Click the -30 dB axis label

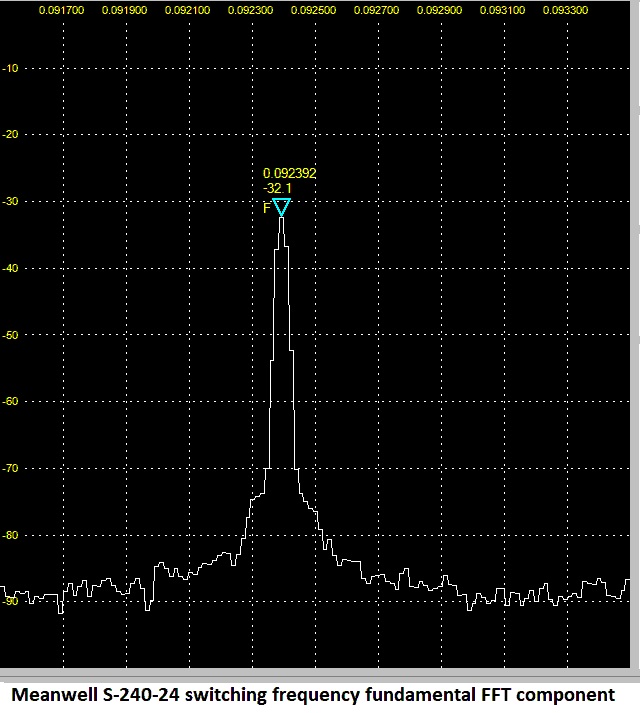coord(10,201)
